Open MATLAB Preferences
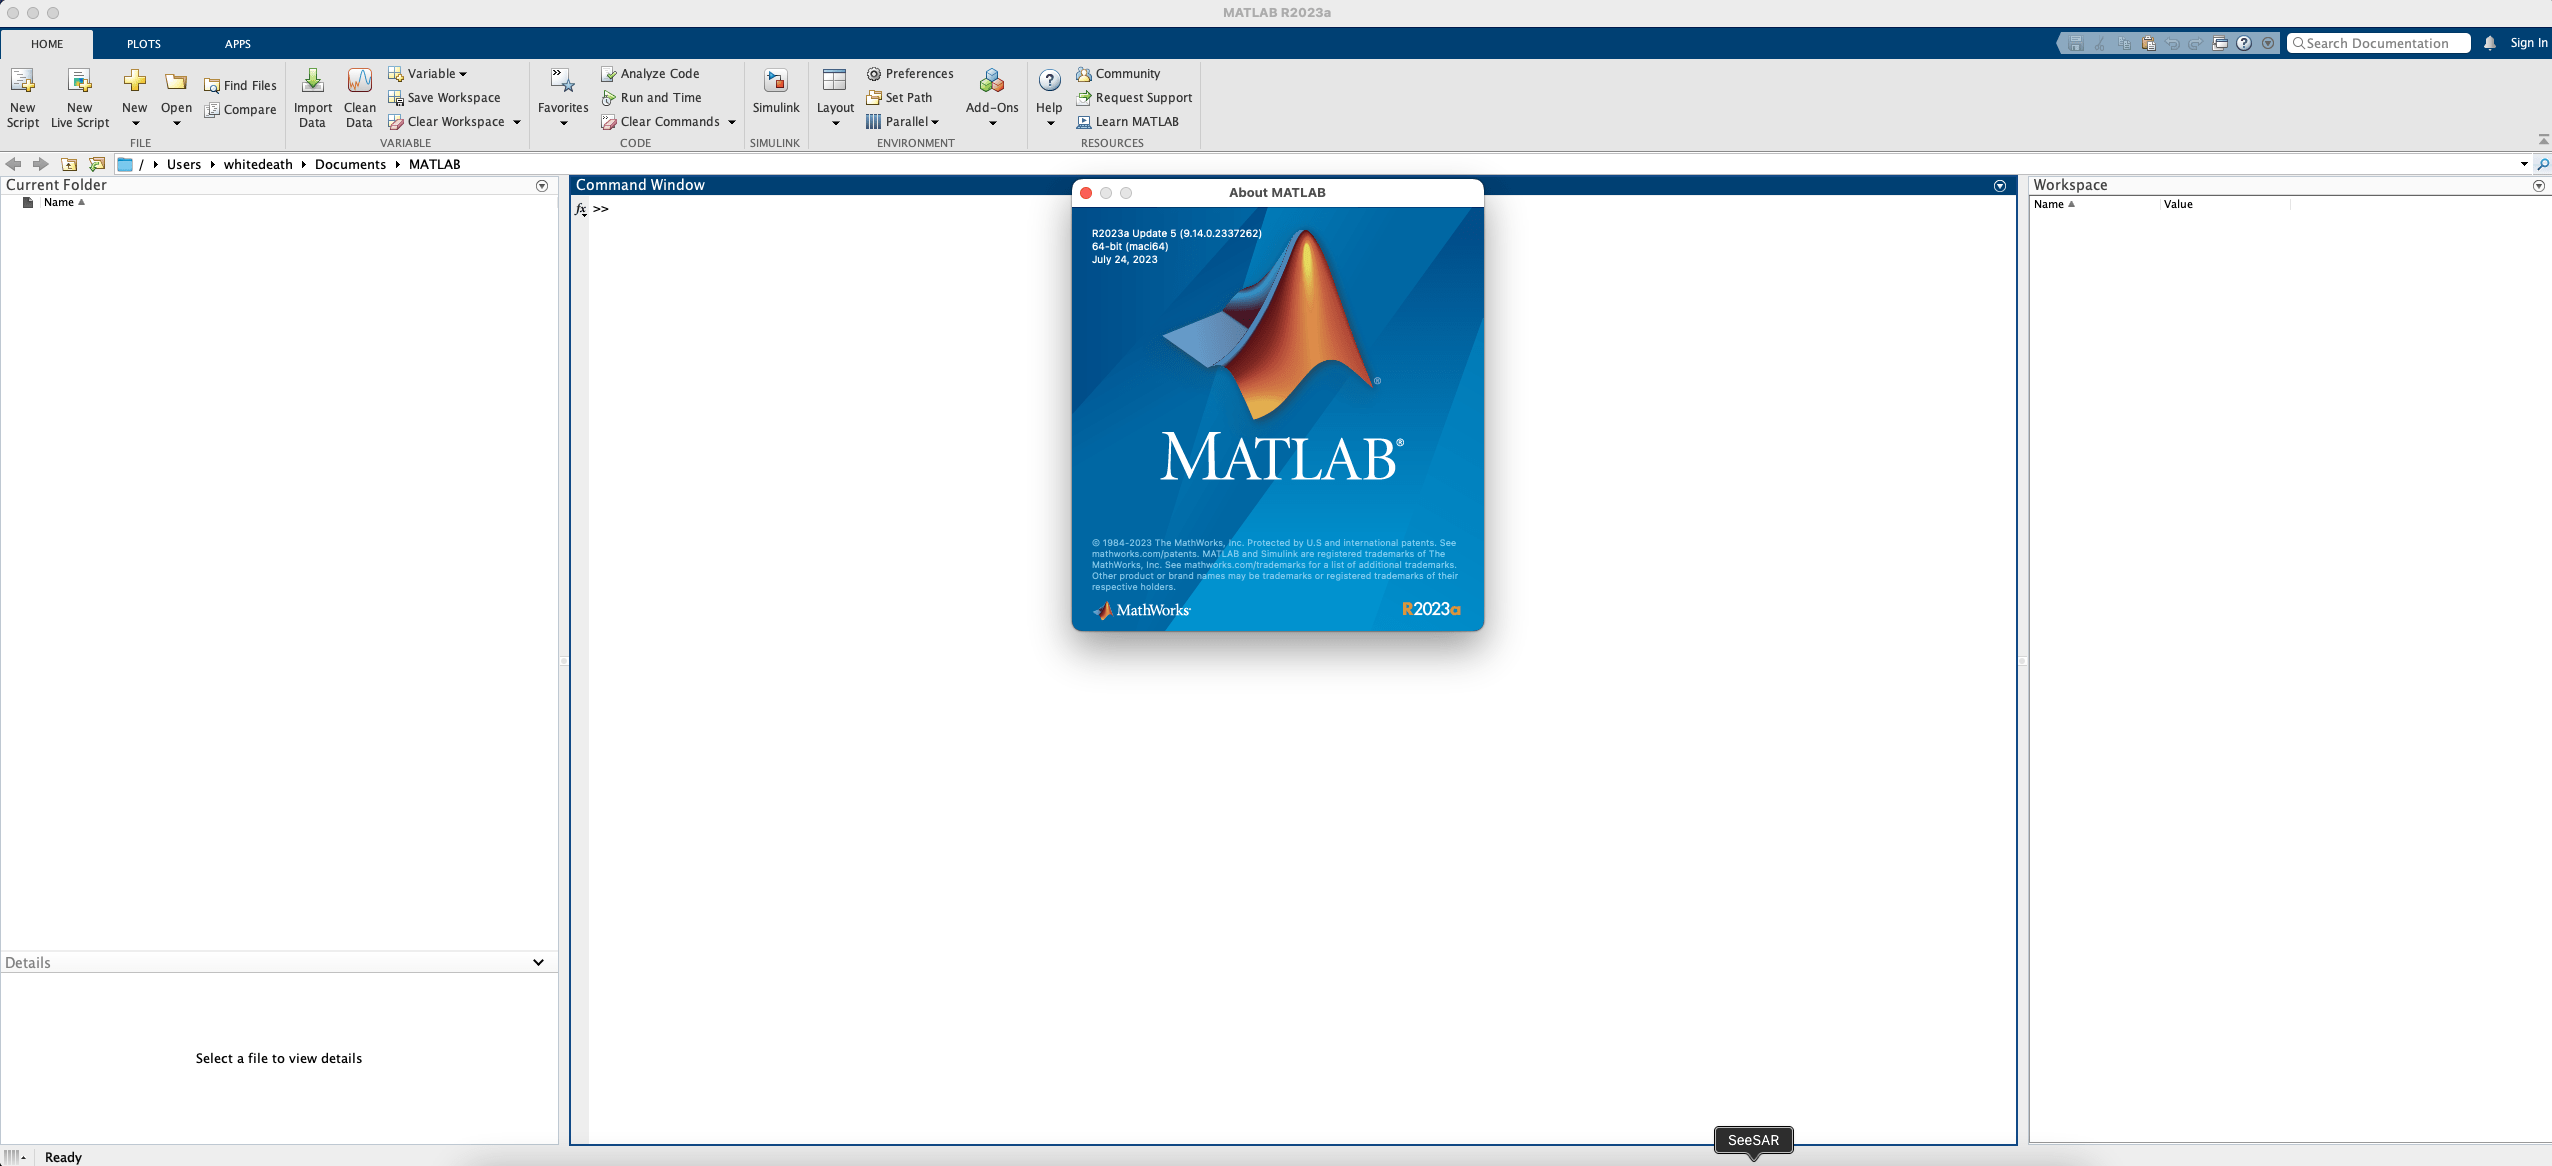The width and height of the screenshot is (2552, 1166). click(x=910, y=74)
